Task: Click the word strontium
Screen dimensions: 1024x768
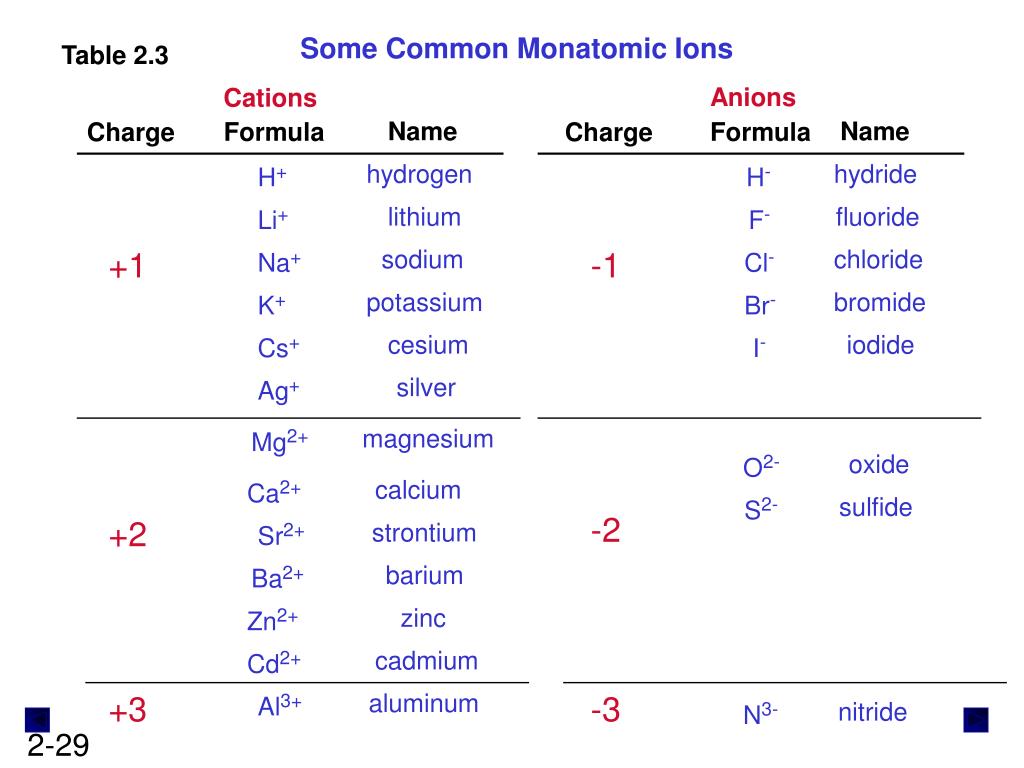Action: [x=424, y=534]
